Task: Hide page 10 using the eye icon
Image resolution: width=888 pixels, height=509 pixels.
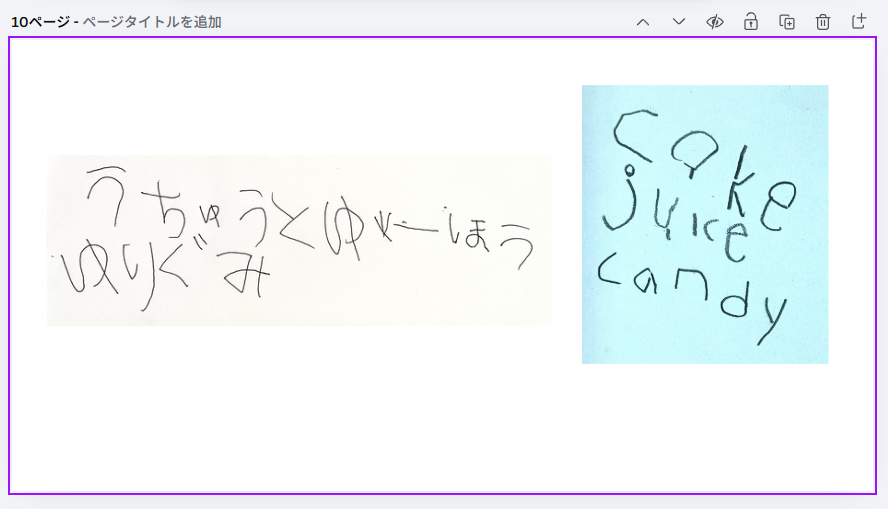Action: tap(715, 22)
